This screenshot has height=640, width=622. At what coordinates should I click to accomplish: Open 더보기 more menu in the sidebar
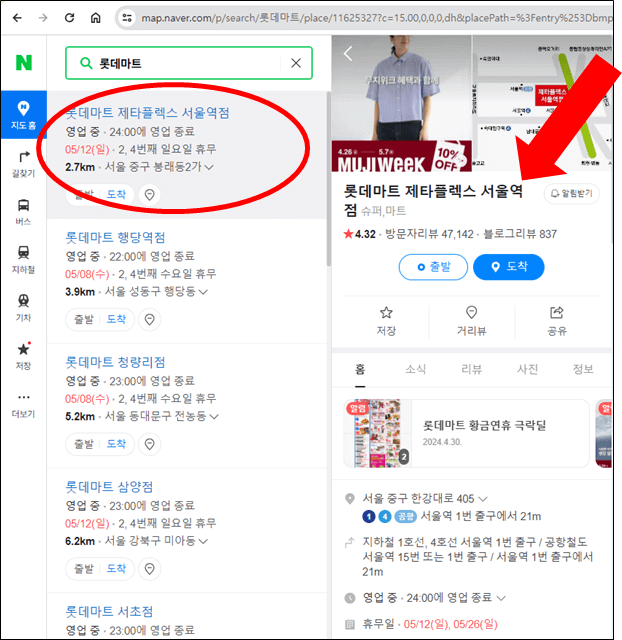[x=24, y=405]
